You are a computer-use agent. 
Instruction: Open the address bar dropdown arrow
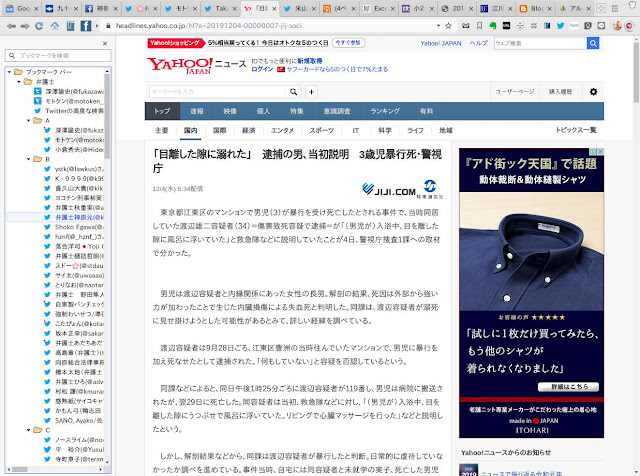click(438, 26)
